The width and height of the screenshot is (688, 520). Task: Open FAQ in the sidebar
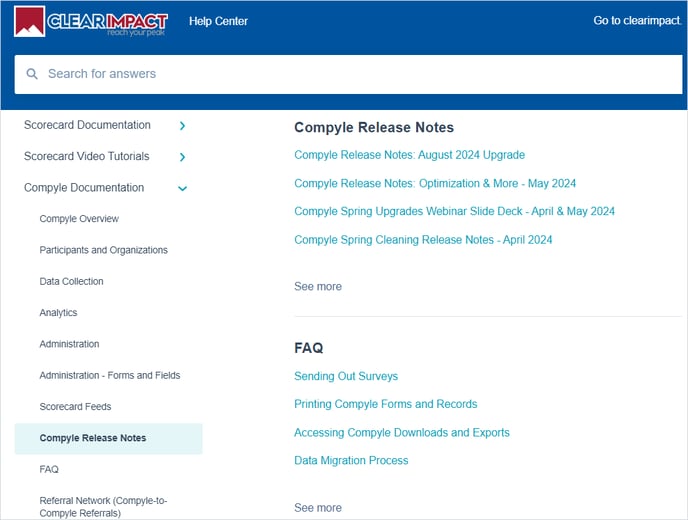49,470
